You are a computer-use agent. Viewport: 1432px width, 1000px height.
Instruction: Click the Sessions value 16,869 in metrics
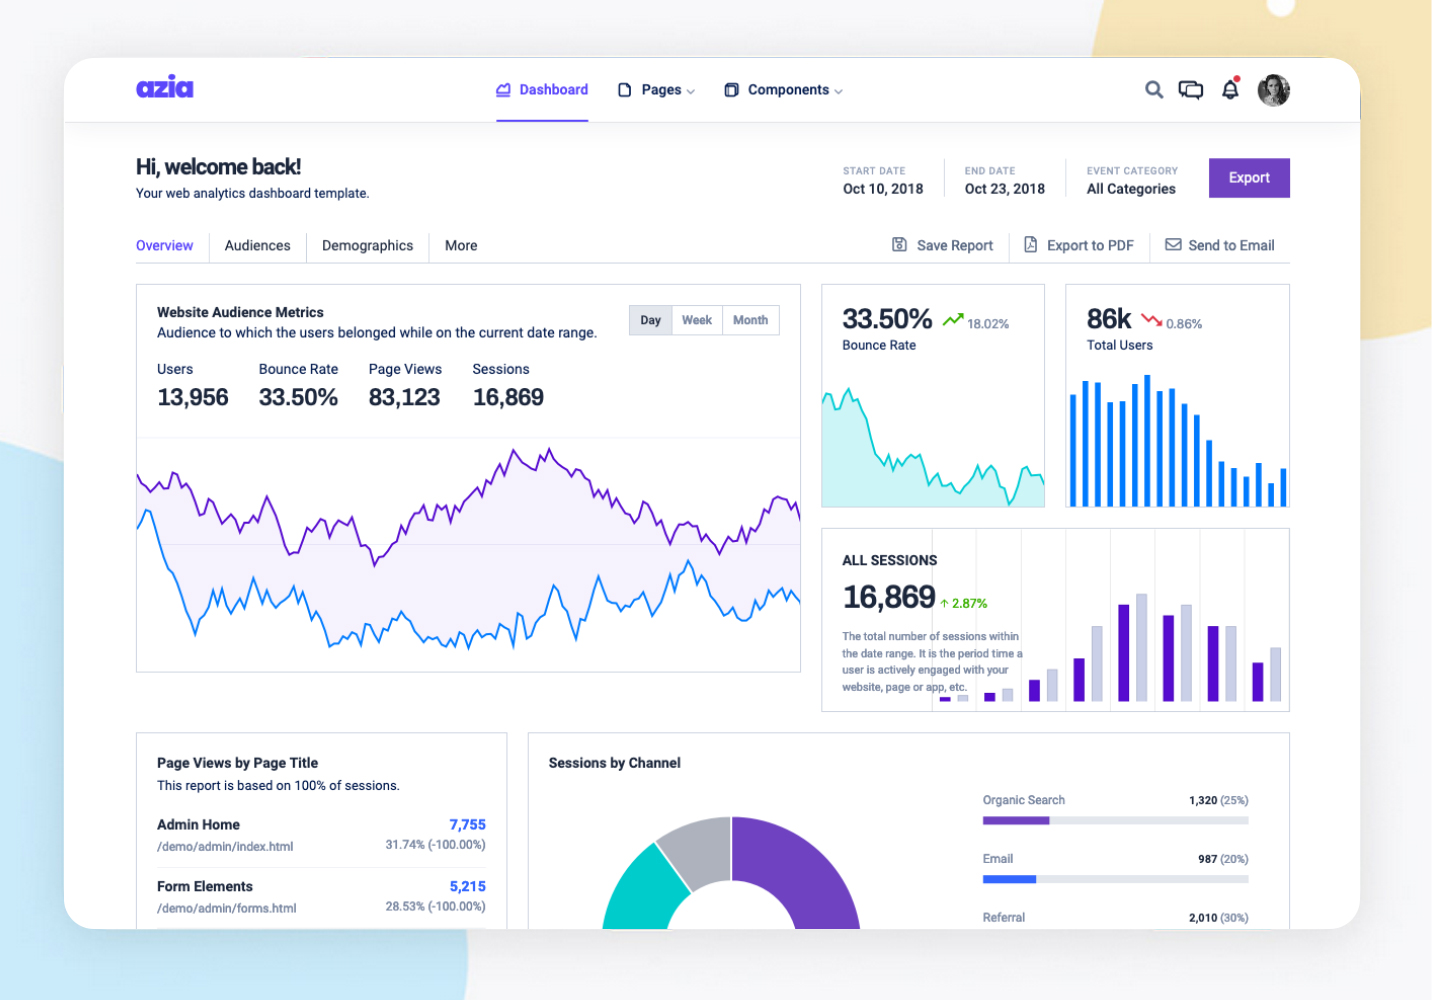508,397
